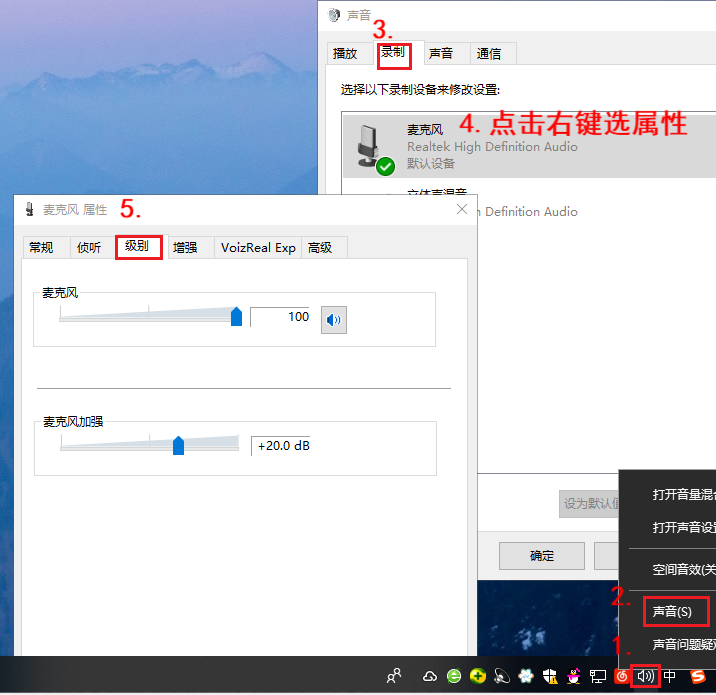Screen dimensions: 716x695
Task: Open the speaker audio manager tray icon
Action: (502, 676)
